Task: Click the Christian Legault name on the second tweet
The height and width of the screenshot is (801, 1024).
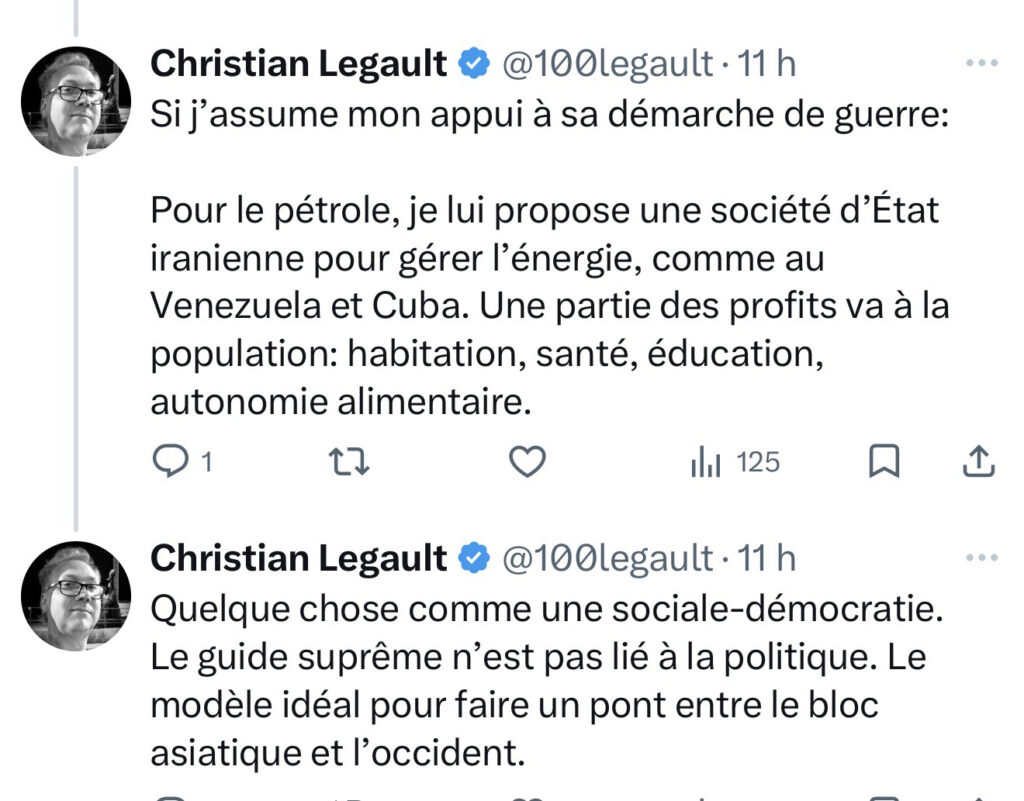Action: point(299,559)
